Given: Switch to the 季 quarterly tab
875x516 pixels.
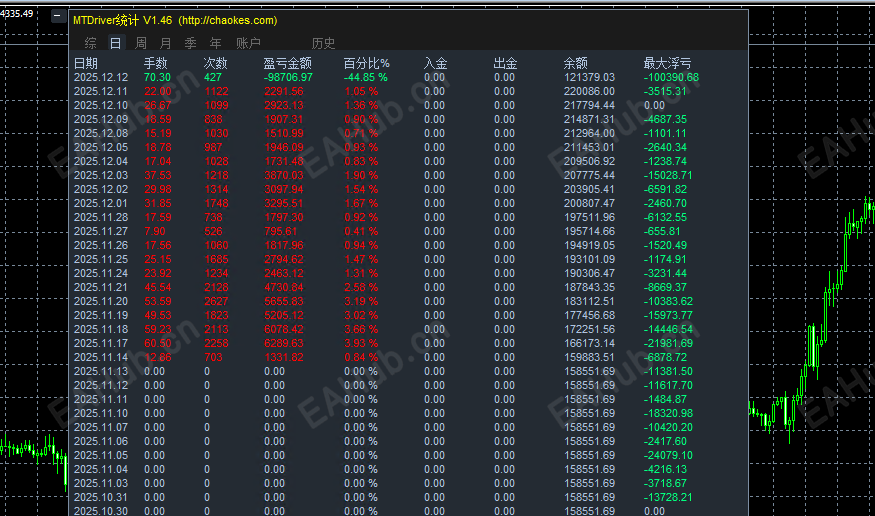Looking at the screenshot, I should point(191,43).
